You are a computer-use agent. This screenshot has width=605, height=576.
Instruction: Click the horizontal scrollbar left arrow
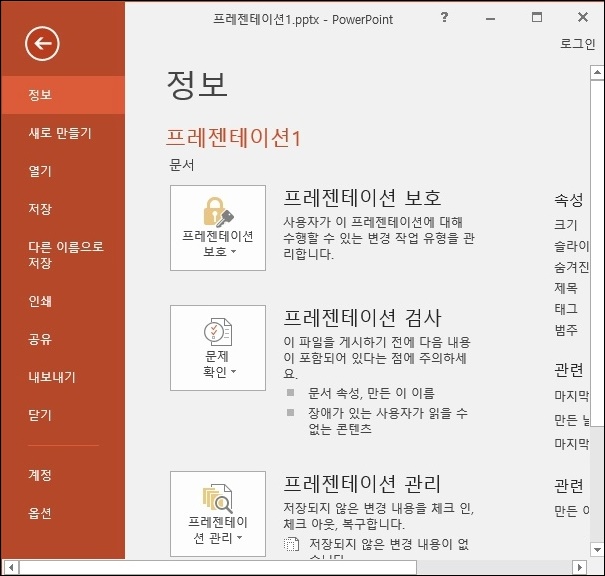[x=11, y=567]
